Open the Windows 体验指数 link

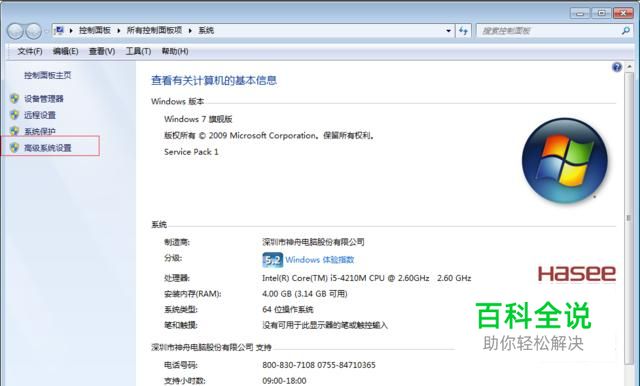(x=320, y=260)
